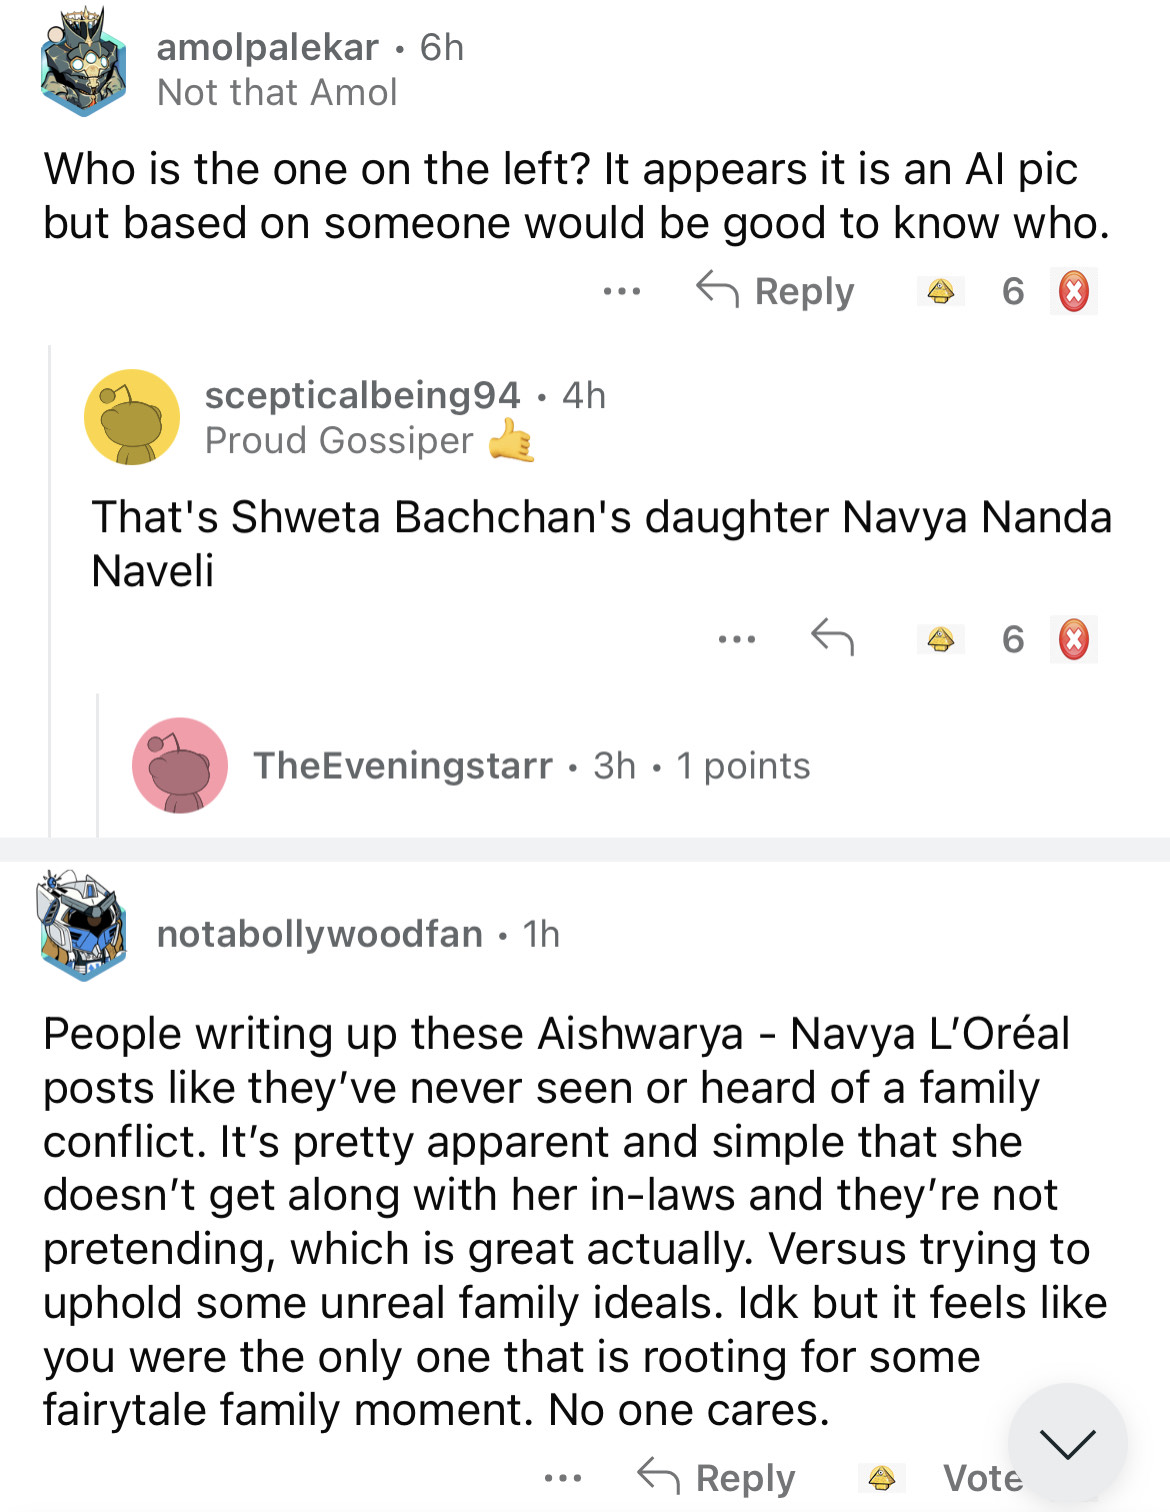Image resolution: width=1170 pixels, height=1512 pixels.
Task: Visit amolpalekar username link
Action: [x=267, y=47]
